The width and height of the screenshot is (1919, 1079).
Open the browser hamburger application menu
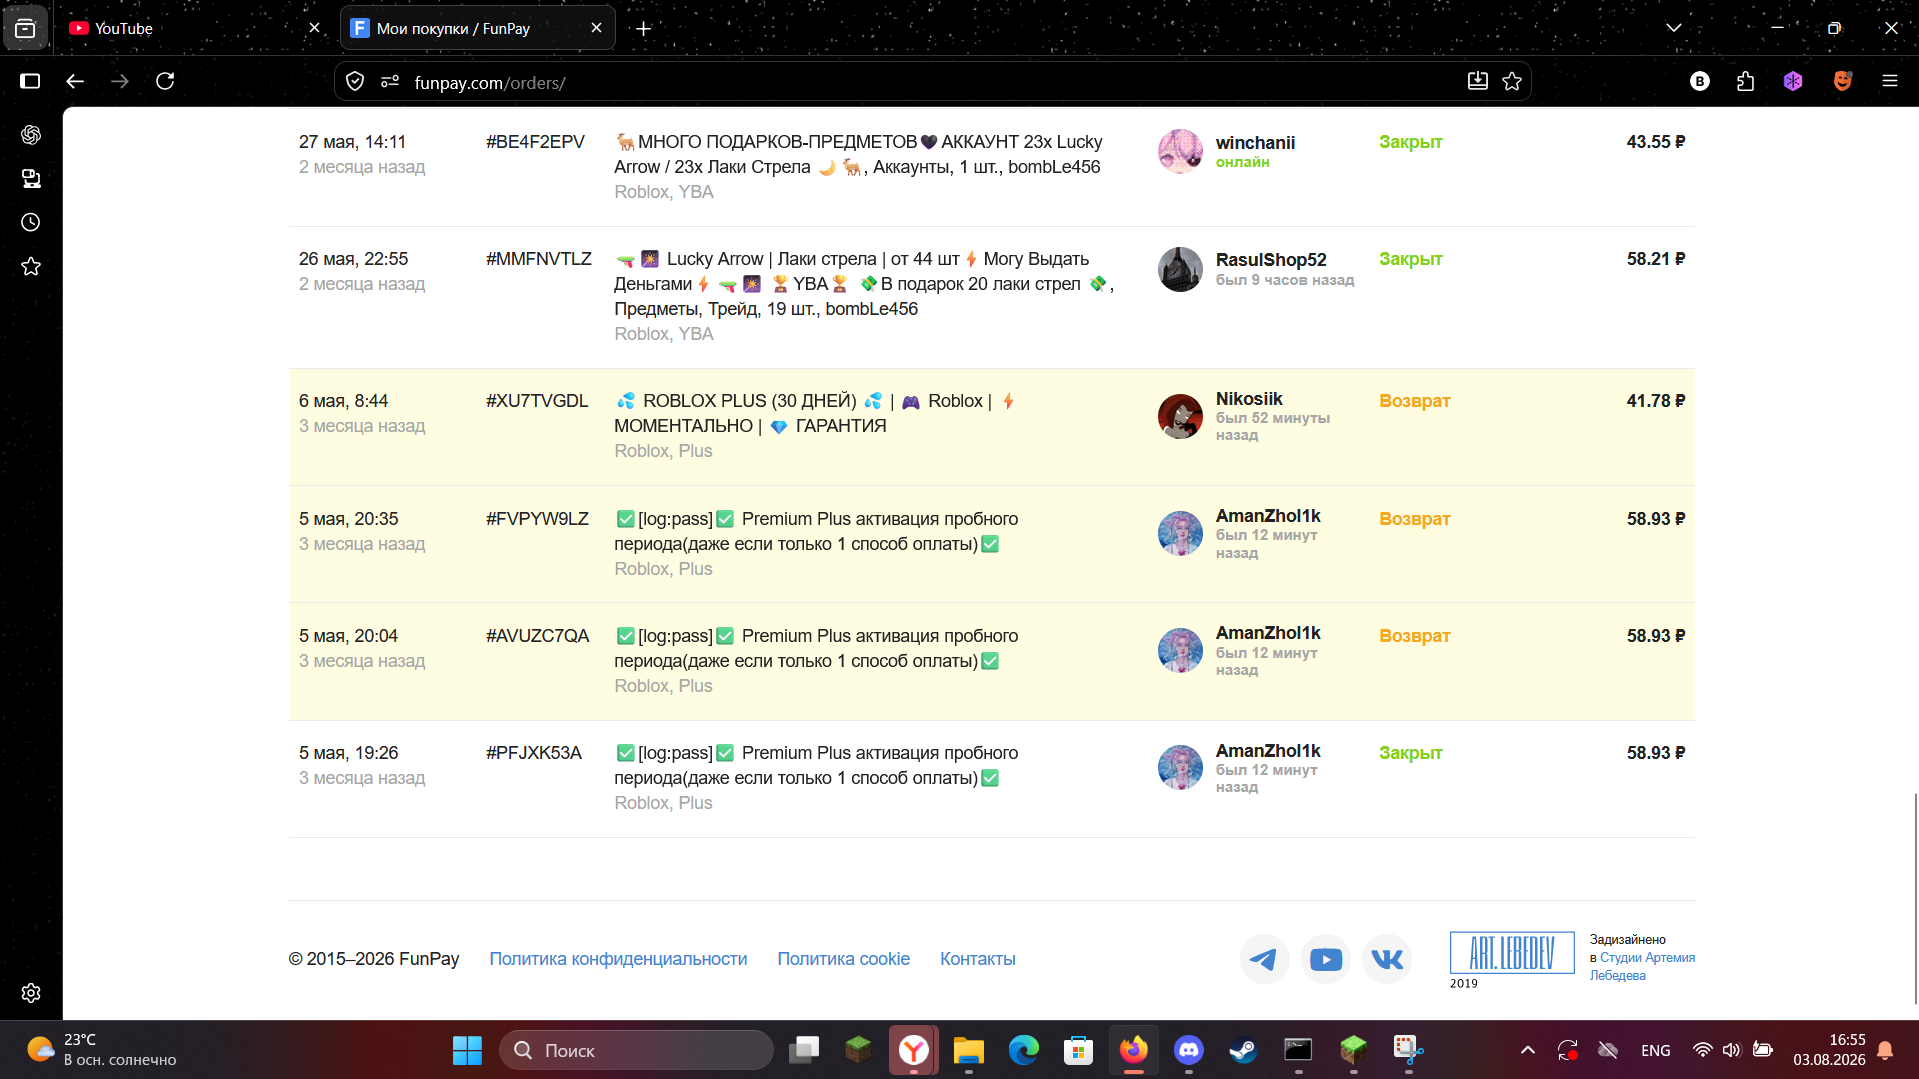[1890, 81]
